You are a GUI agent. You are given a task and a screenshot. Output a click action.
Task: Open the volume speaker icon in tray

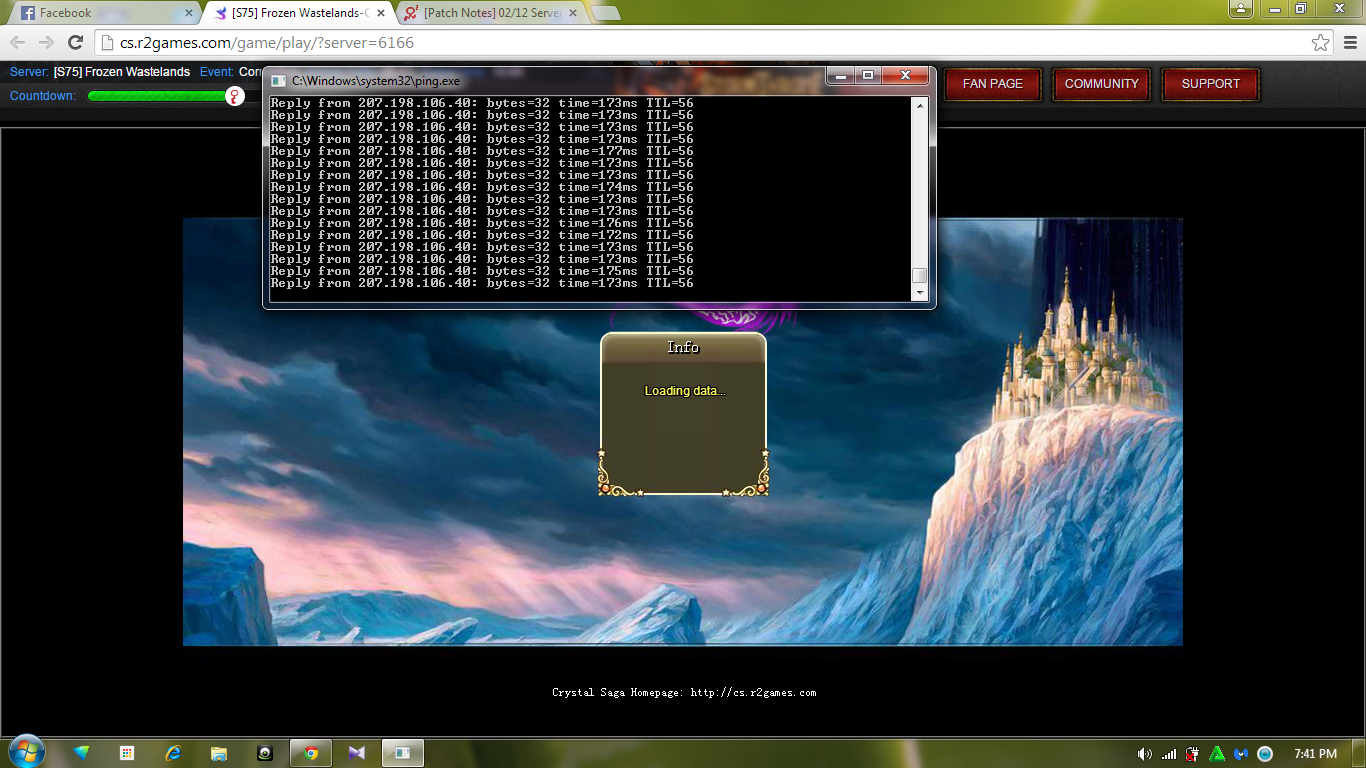tap(1144, 754)
